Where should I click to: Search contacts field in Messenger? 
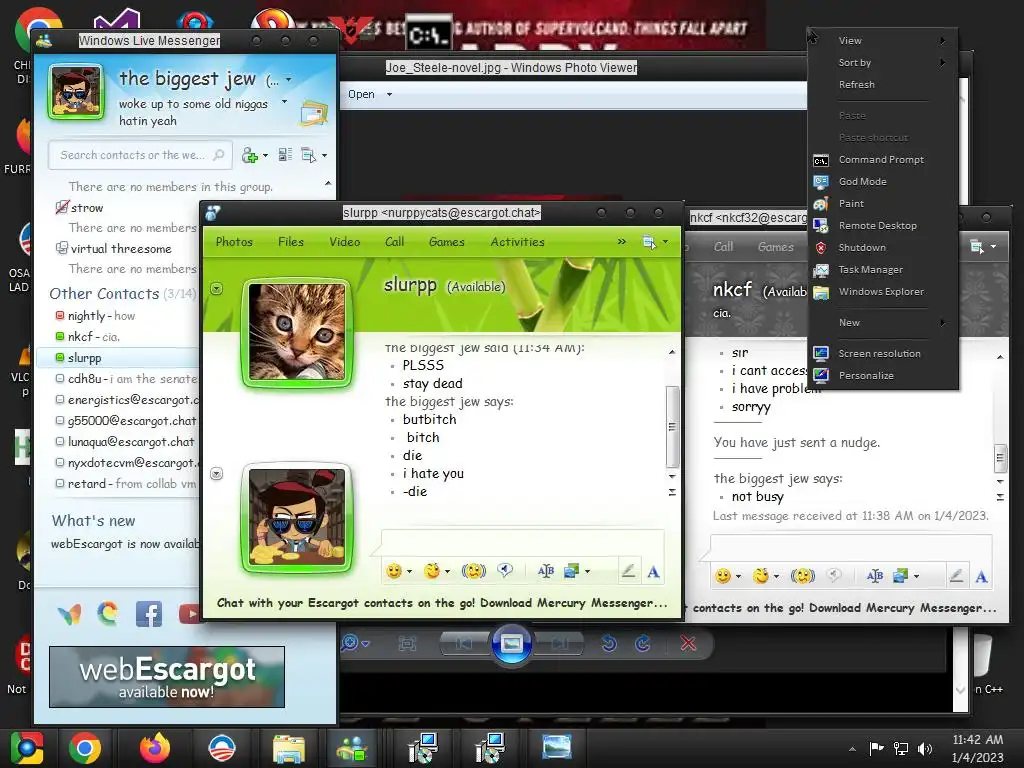tap(140, 155)
